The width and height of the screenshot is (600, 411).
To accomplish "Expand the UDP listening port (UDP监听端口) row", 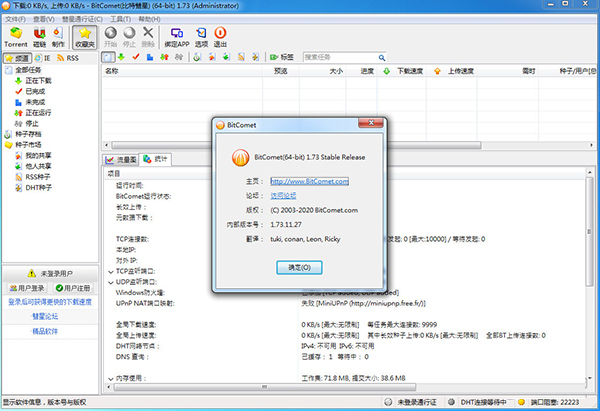I will [109, 281].
